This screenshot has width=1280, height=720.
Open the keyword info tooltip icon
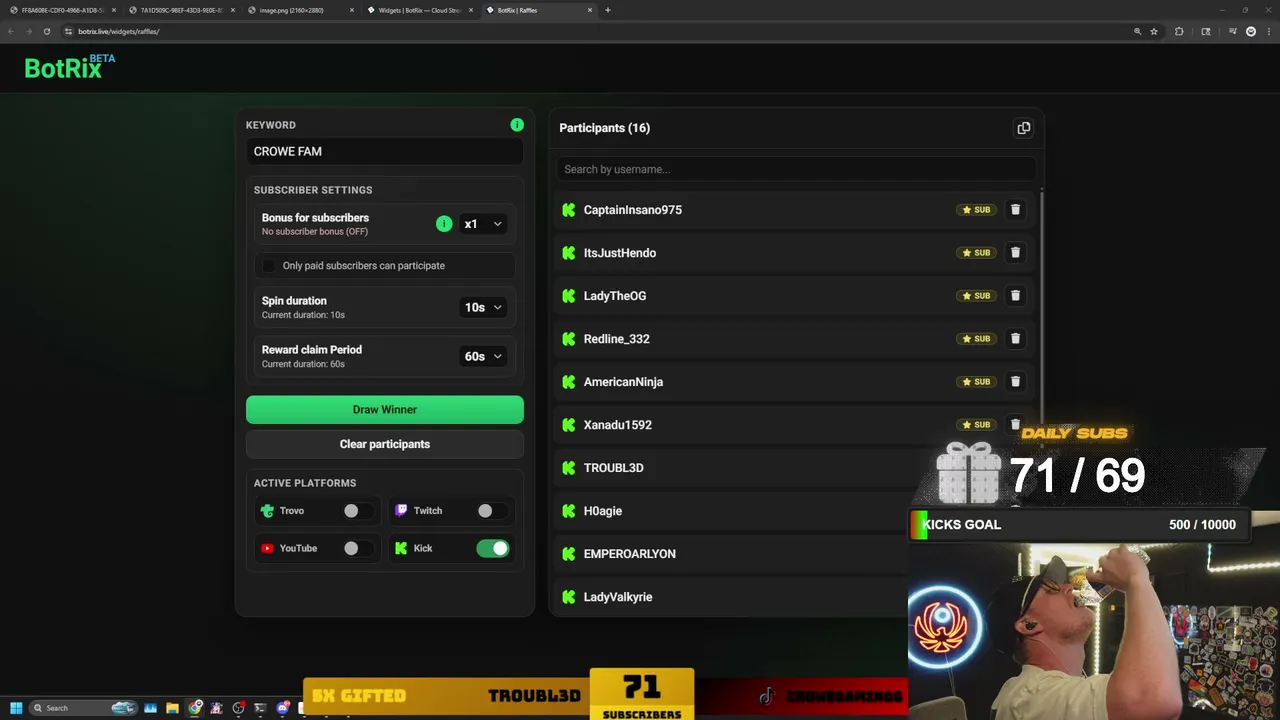(517, 125)
